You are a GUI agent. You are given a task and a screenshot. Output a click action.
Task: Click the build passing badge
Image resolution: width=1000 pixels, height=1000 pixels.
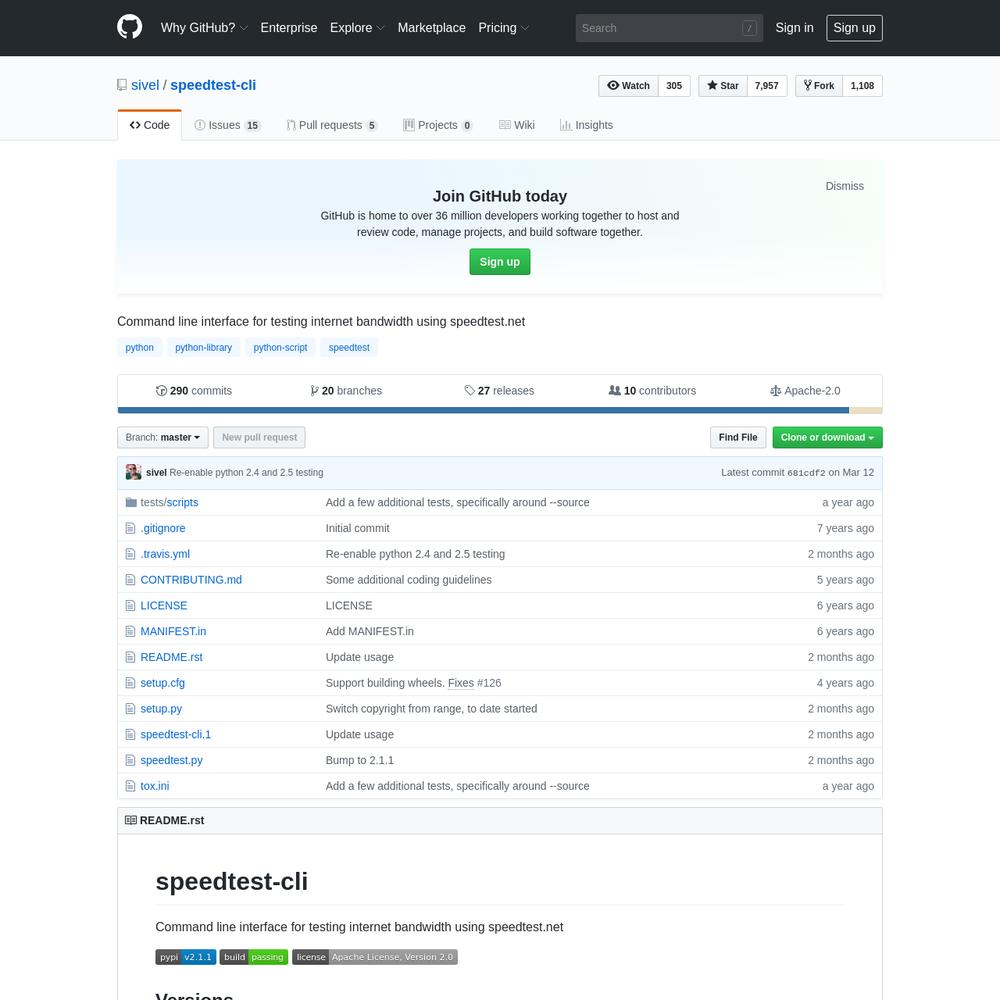coord(254,957)
